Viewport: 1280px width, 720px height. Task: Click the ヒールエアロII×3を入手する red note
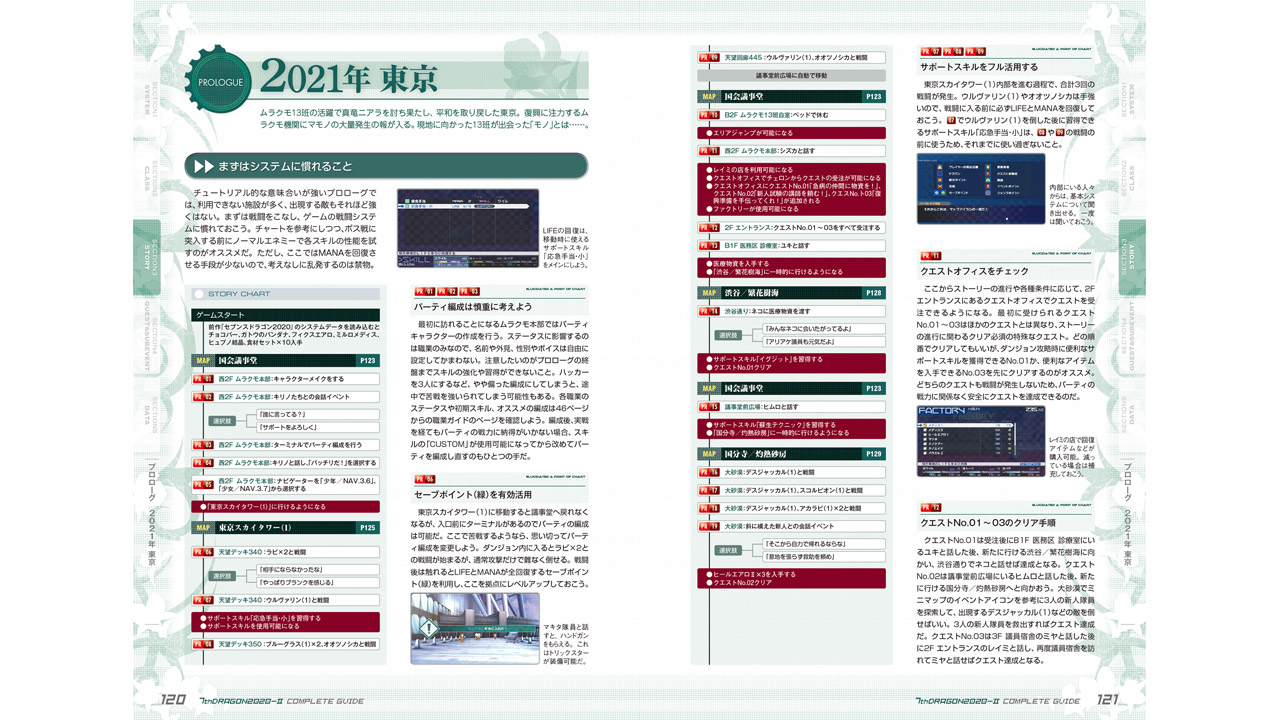point(752,575)
